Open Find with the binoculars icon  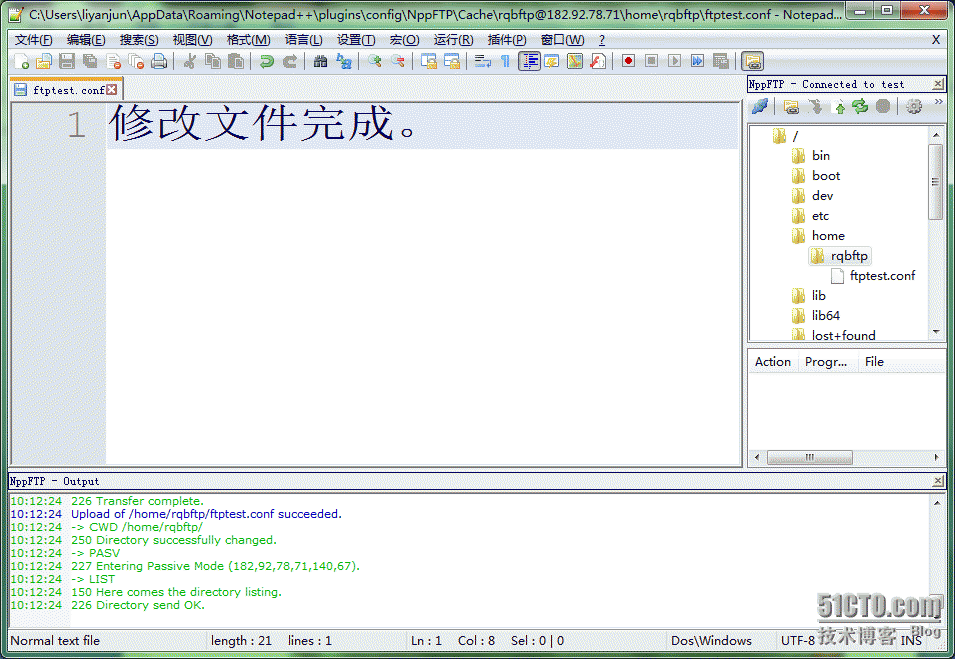pyautogui.click(x=320, y=62)
